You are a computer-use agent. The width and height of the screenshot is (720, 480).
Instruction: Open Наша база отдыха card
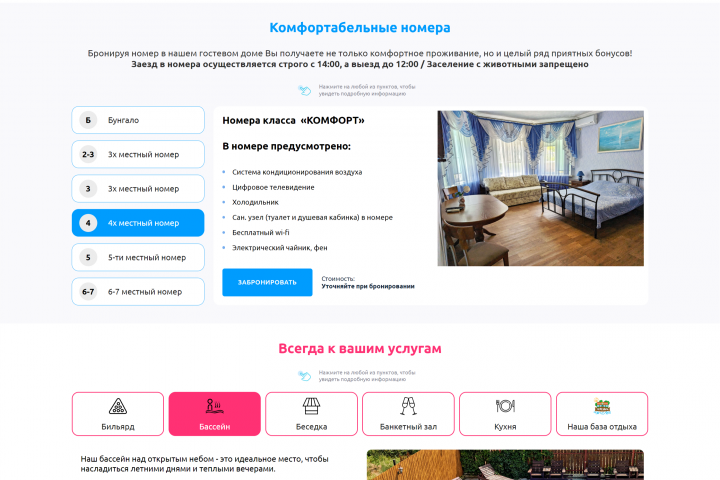602,414
